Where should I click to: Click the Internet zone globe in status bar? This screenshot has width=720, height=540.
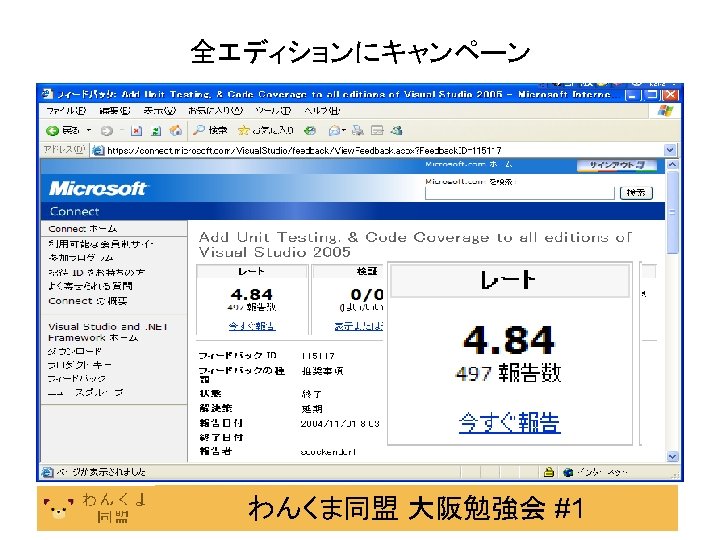pyautogui.click(x=568, y=472)
